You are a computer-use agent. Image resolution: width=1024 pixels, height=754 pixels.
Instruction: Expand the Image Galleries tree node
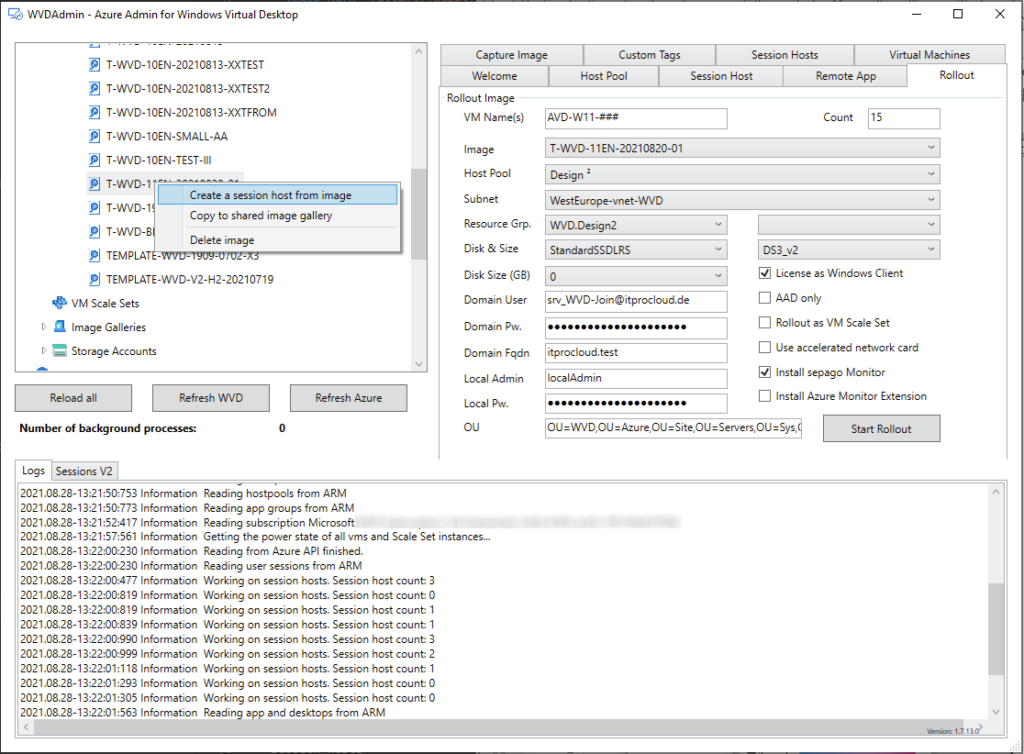(x=43, y=327)
